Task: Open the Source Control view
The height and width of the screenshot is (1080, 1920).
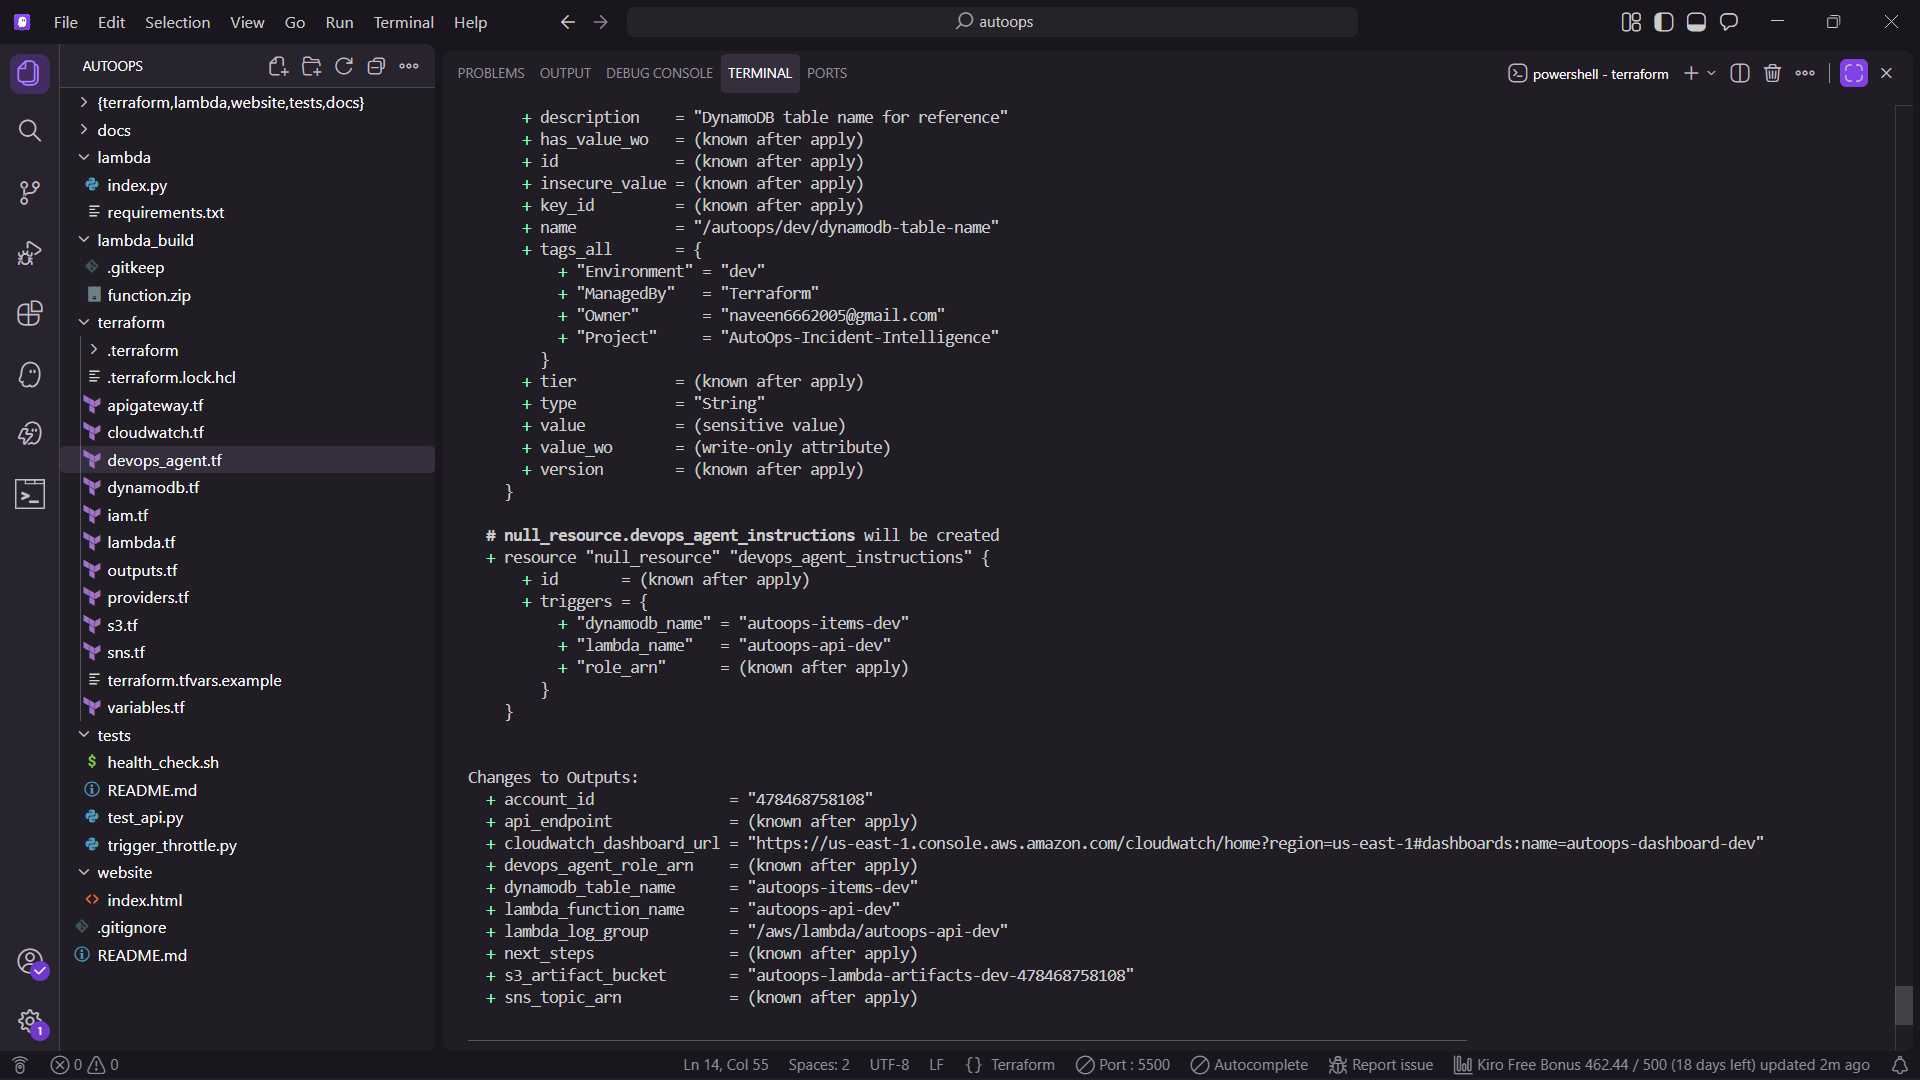Action: [x=29, y=192]
